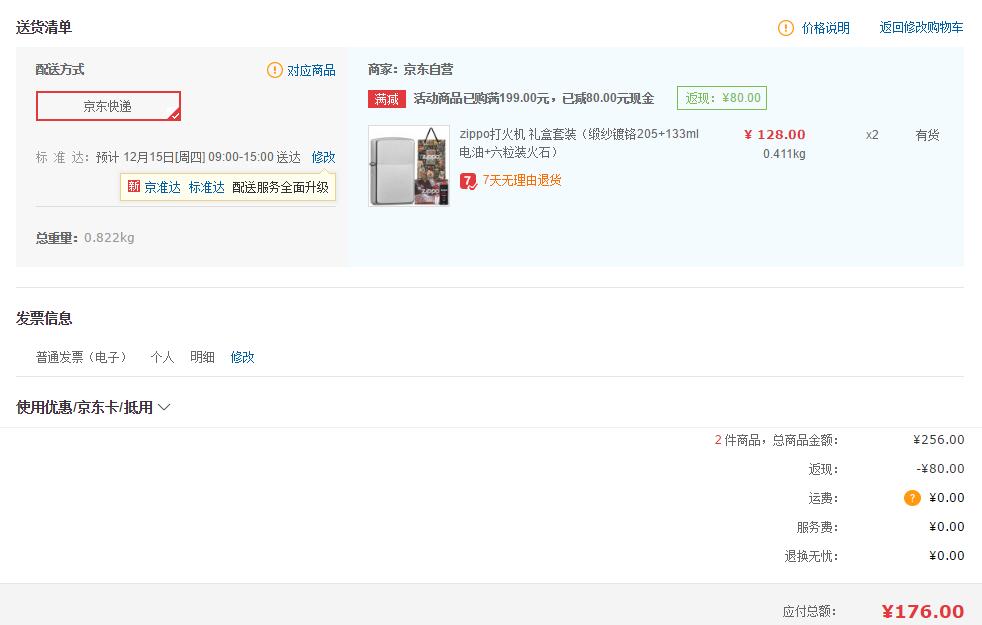Open the 价格说明 link
Viewport: 982px width, 625px height.
pos(825,28)
